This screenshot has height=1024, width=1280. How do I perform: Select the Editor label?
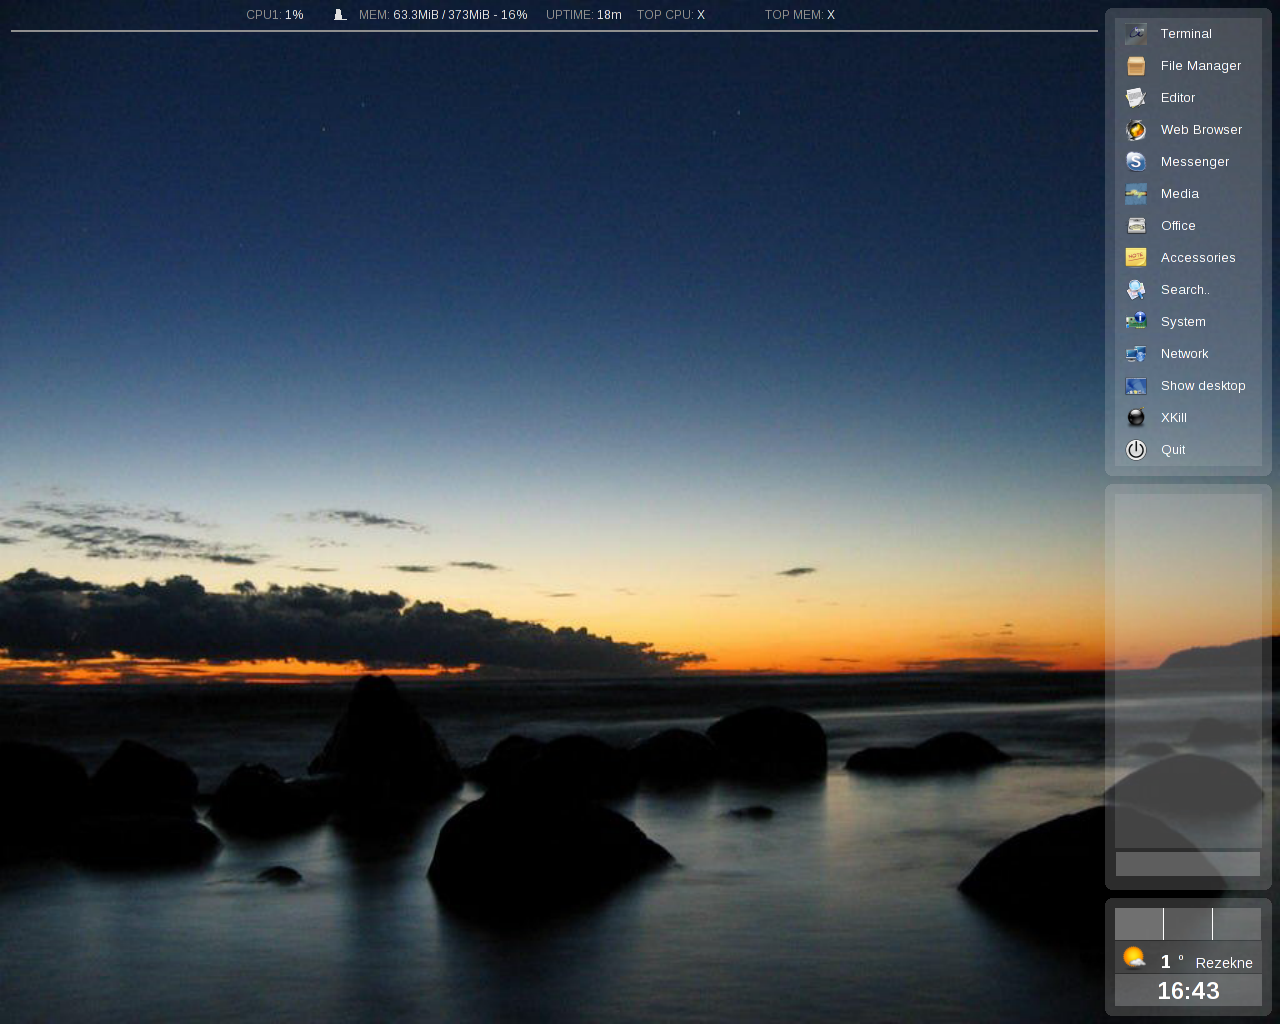(1178, 98)
